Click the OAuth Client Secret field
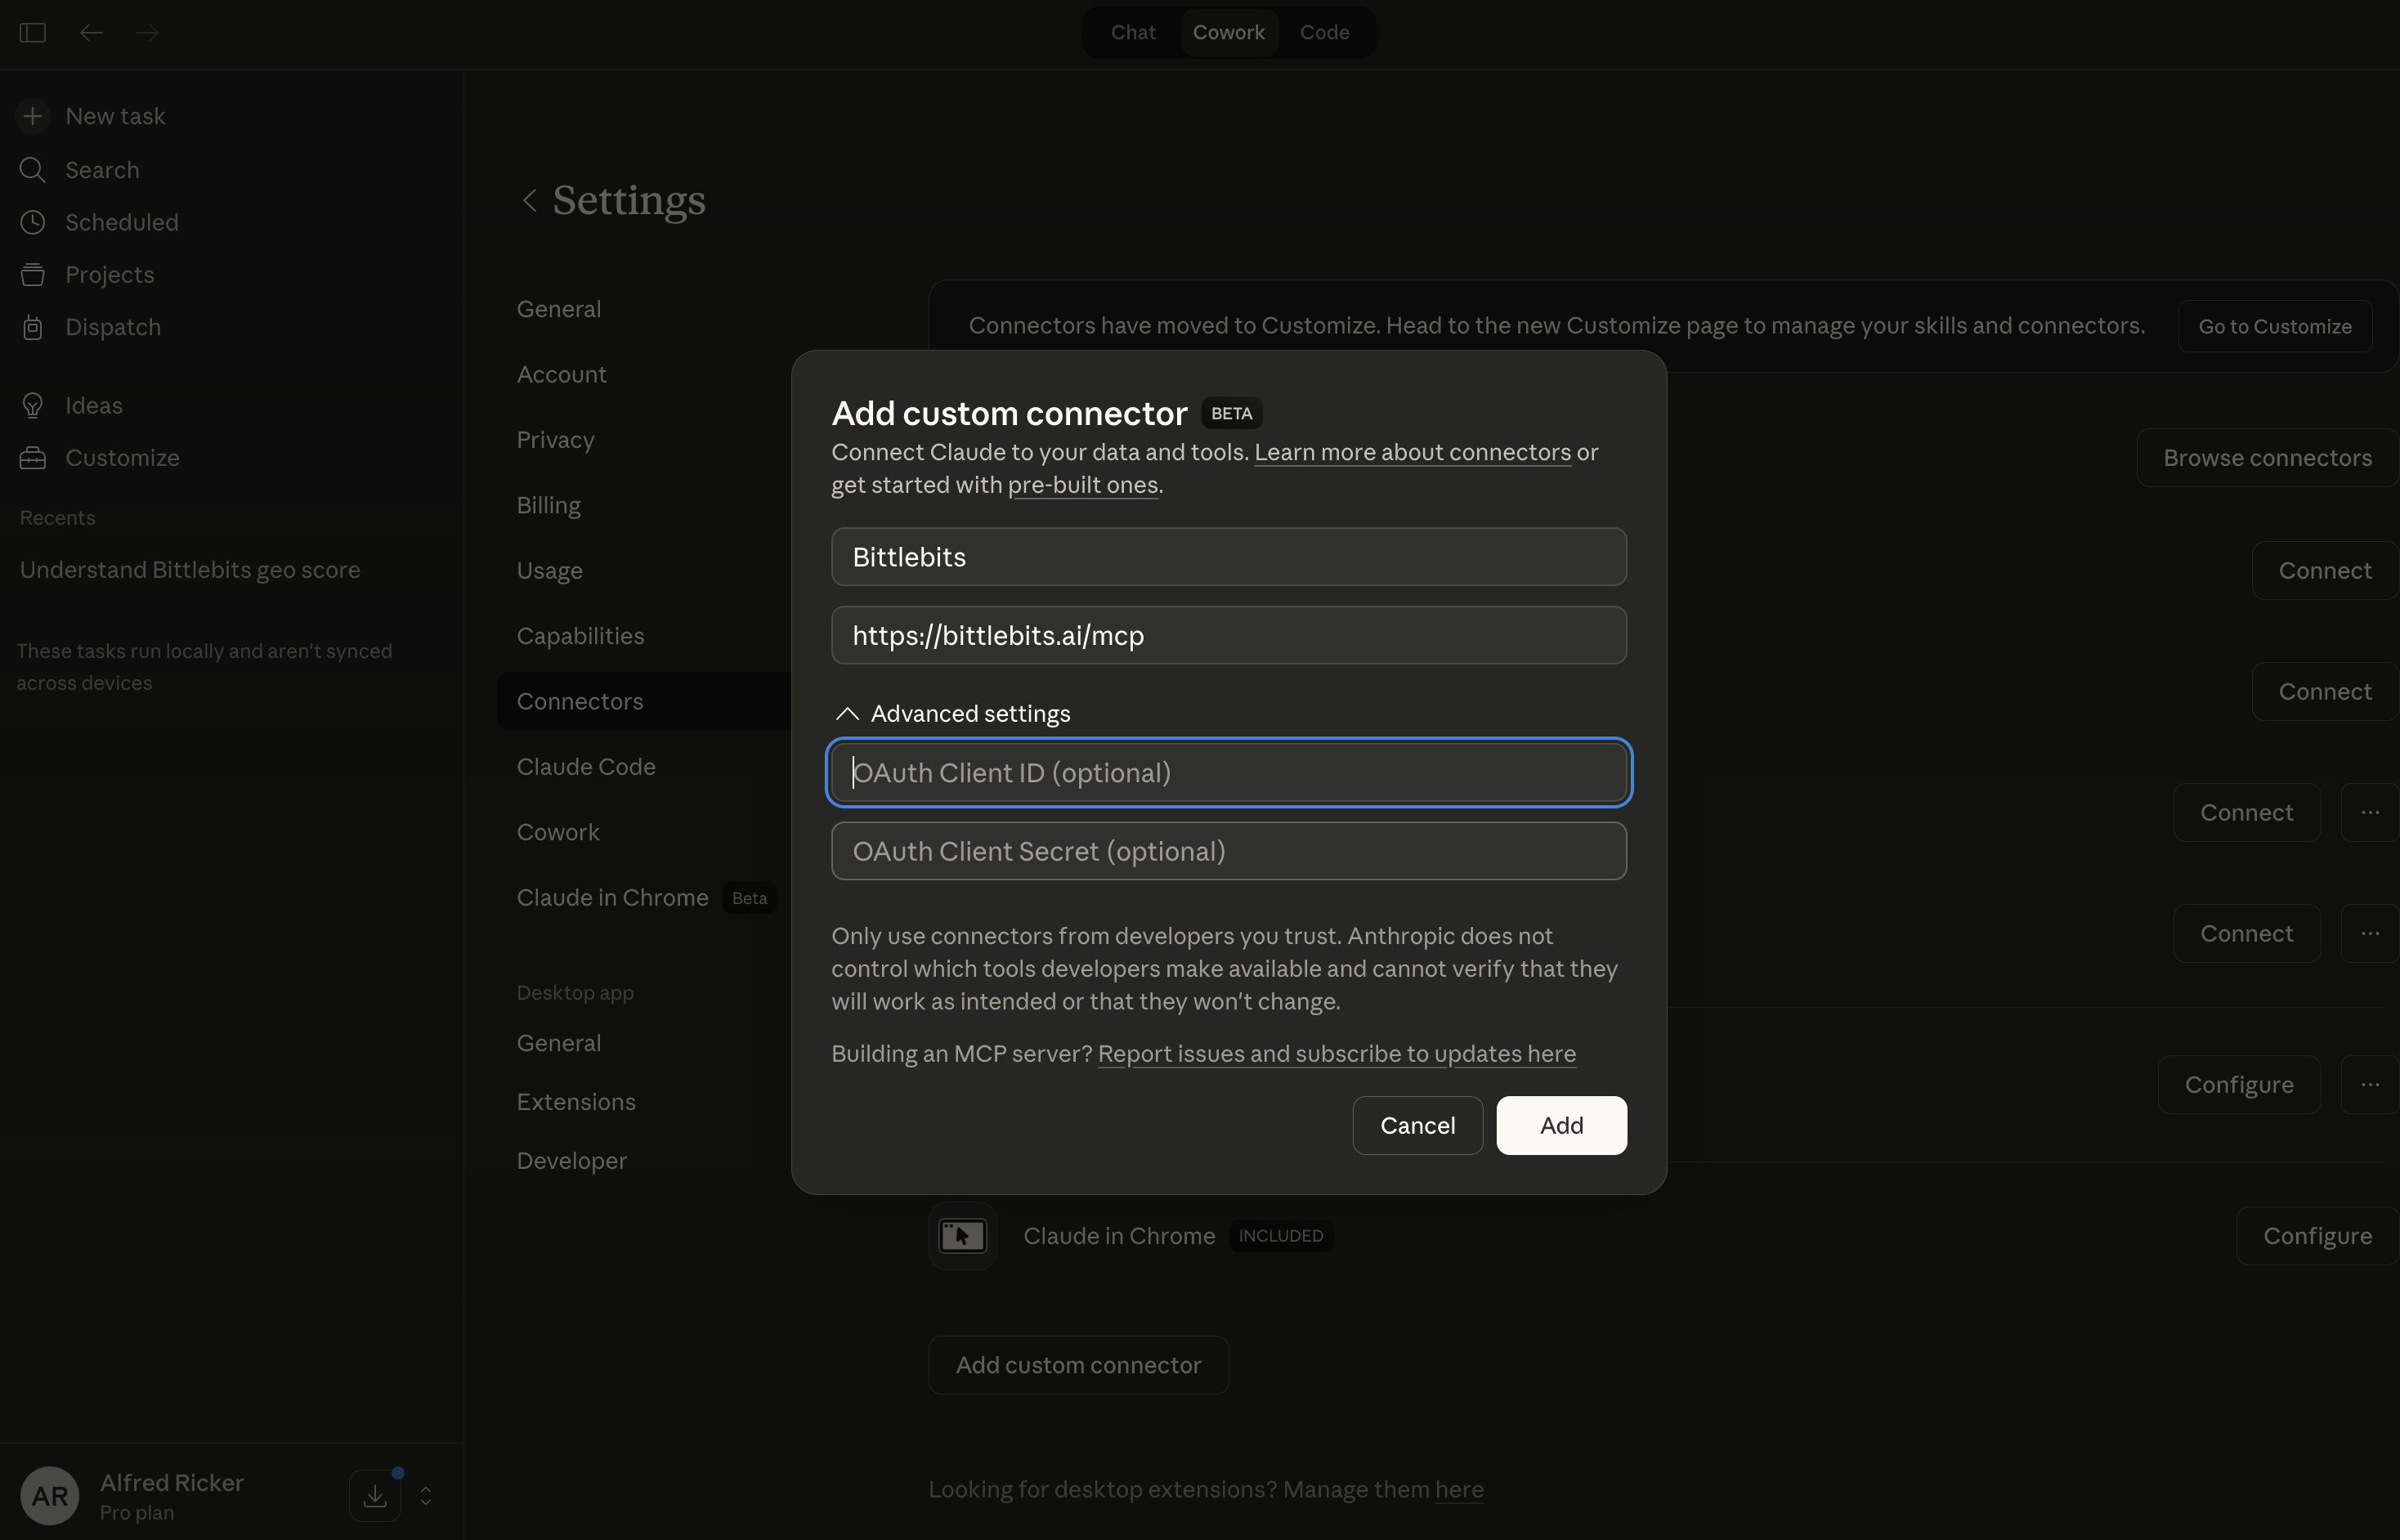The height and width of the screenshot is (1540, 2400). [x=1228, y=851]
